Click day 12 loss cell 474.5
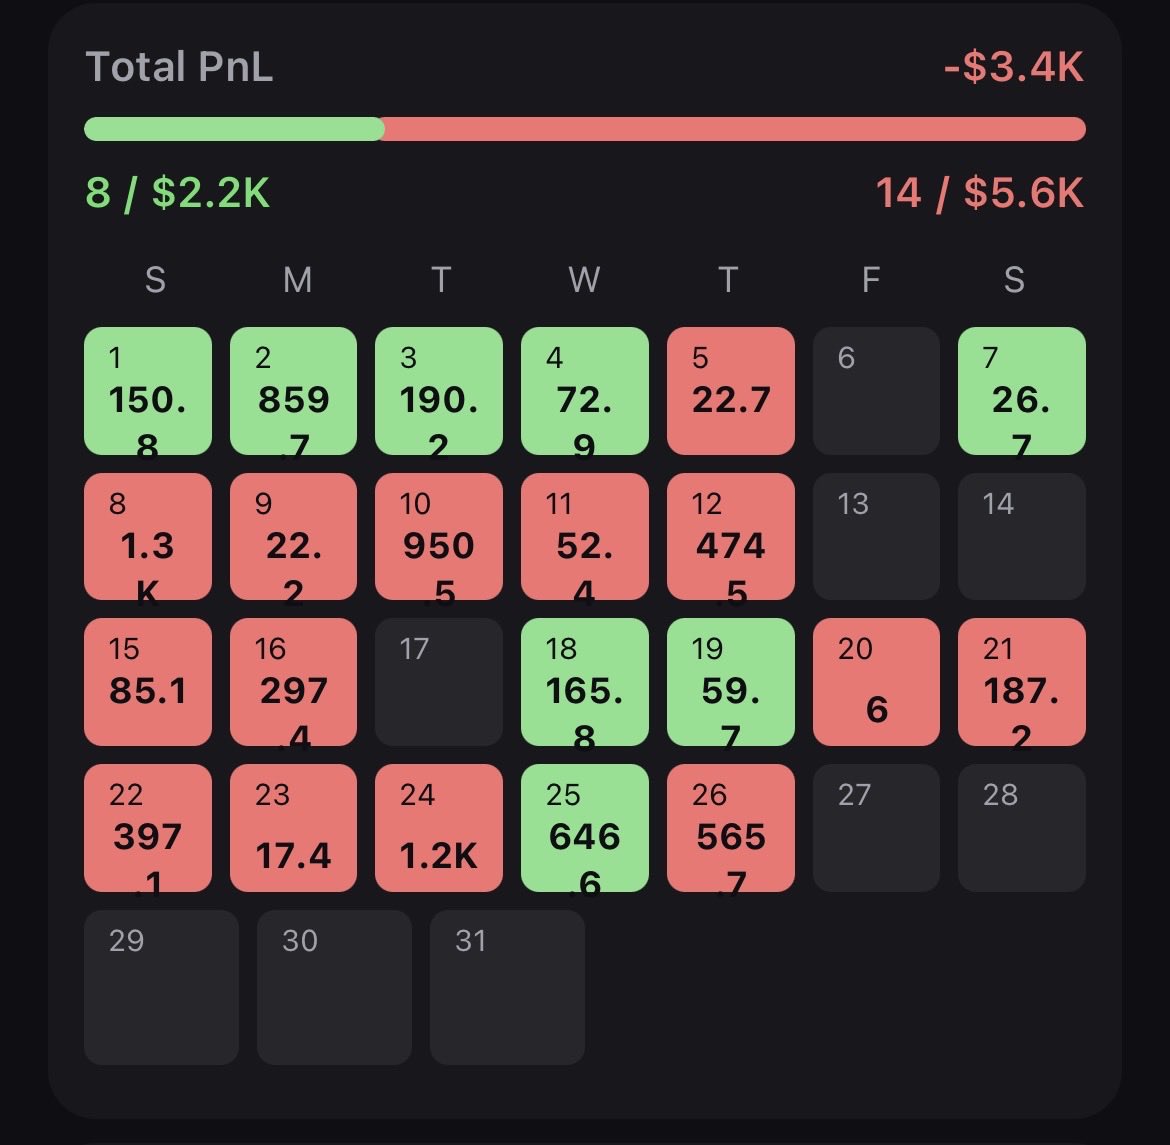Image resolution: width=1170 pixels, height=1145 pixels. (731, 537)
